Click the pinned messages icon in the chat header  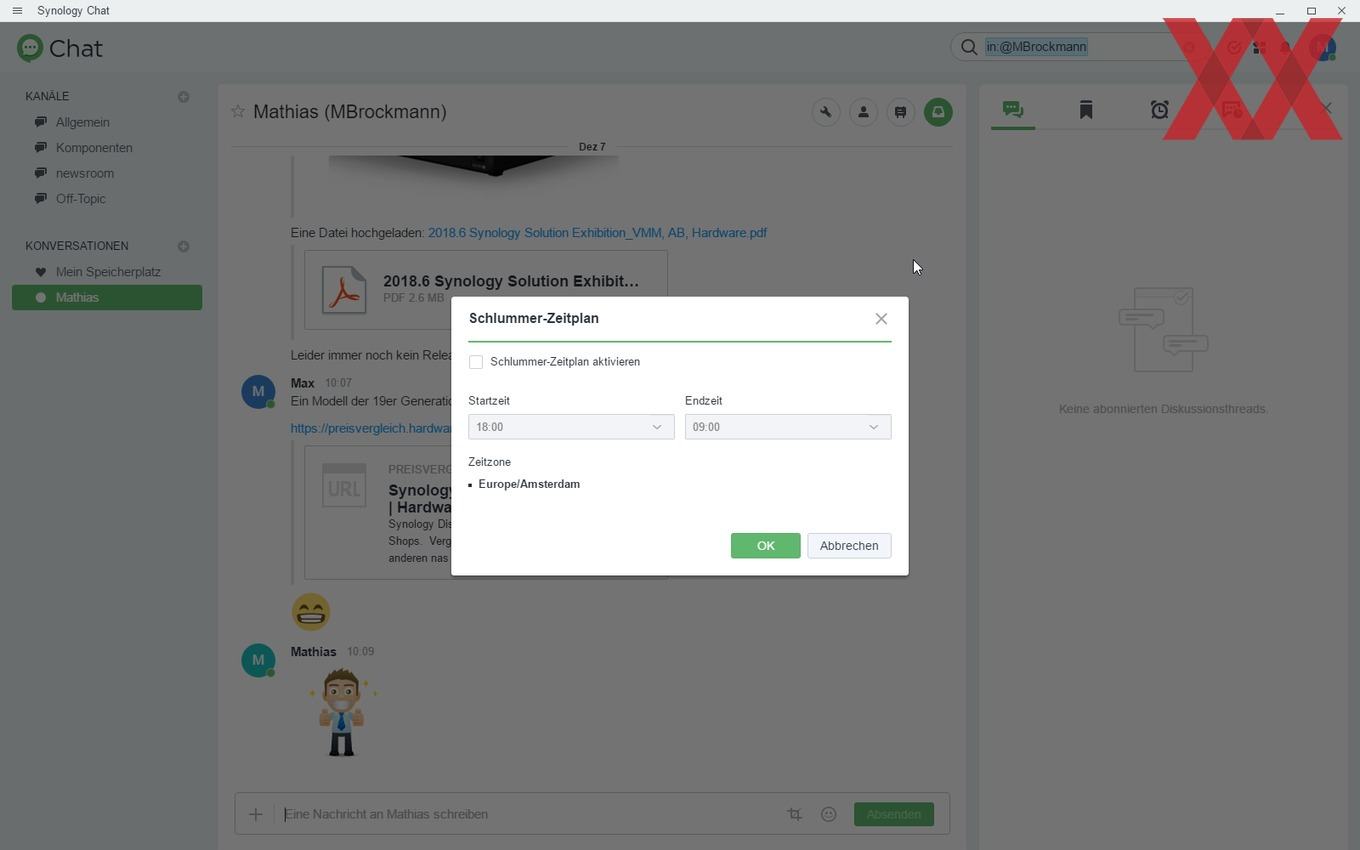pyautogui.click(x=900, y=112)
